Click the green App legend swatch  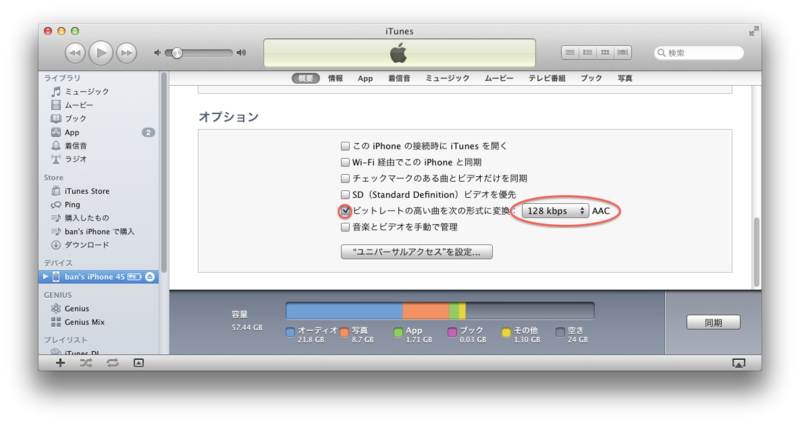(398, 333)
